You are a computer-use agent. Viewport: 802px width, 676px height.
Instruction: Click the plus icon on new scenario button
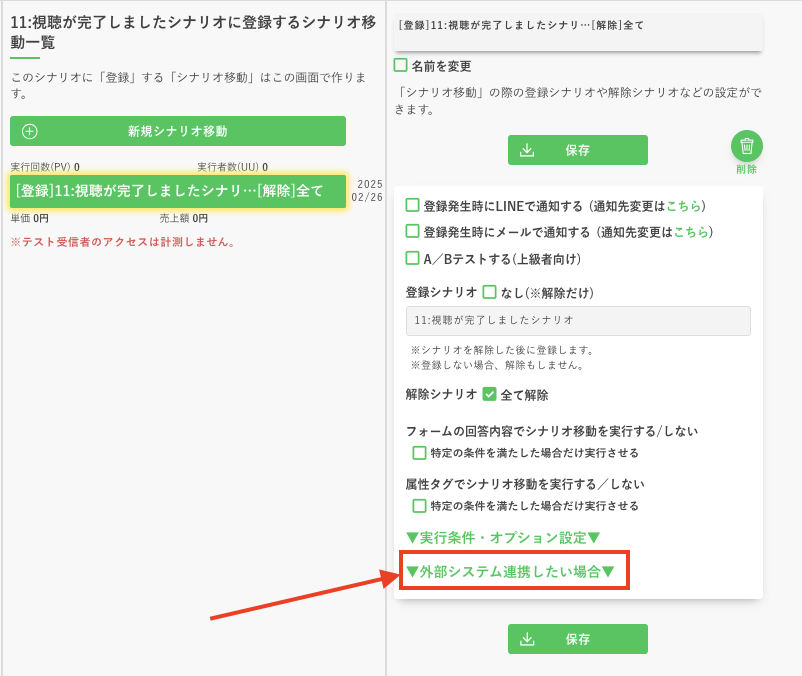(x=30, y=131)
